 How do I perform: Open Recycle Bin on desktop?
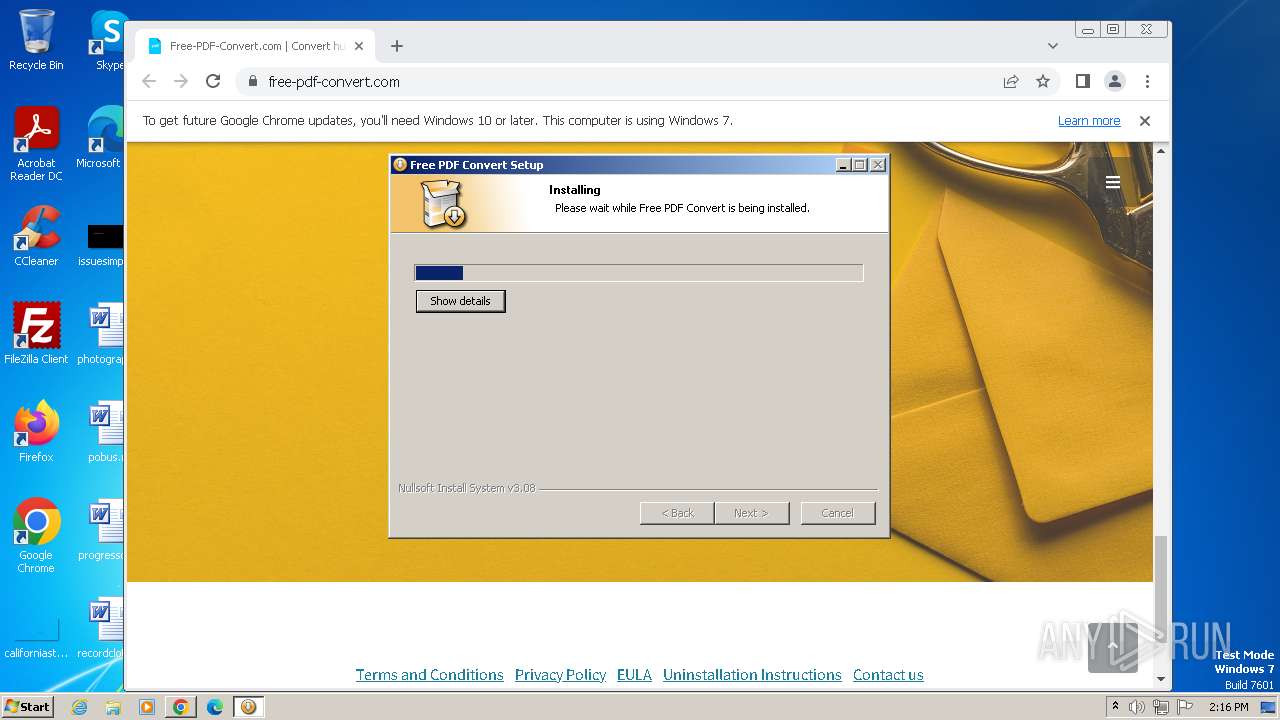36,40
